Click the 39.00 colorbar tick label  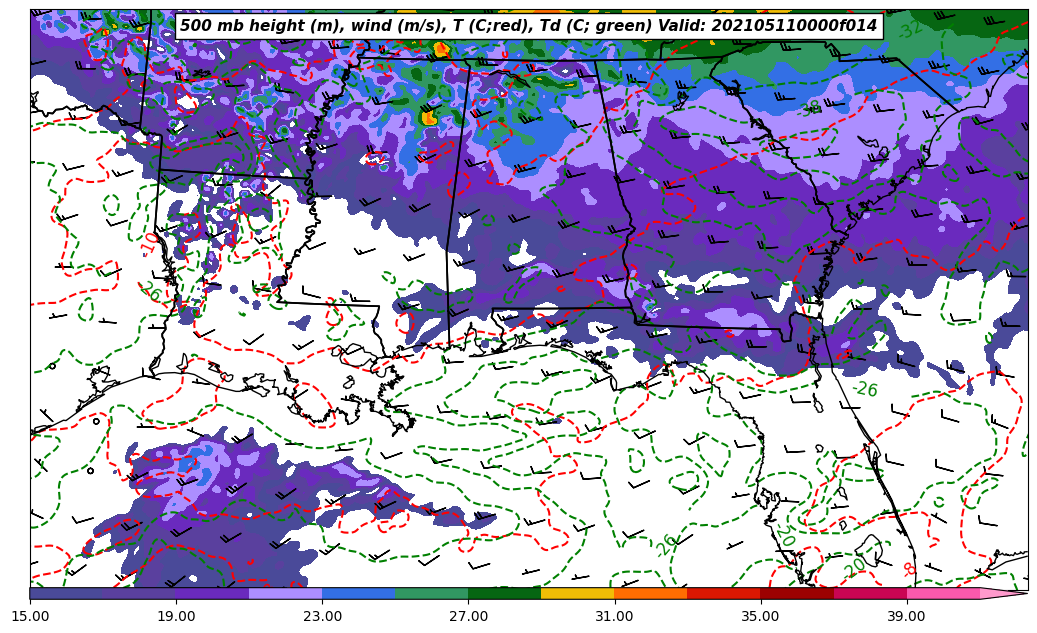point(906,616)
